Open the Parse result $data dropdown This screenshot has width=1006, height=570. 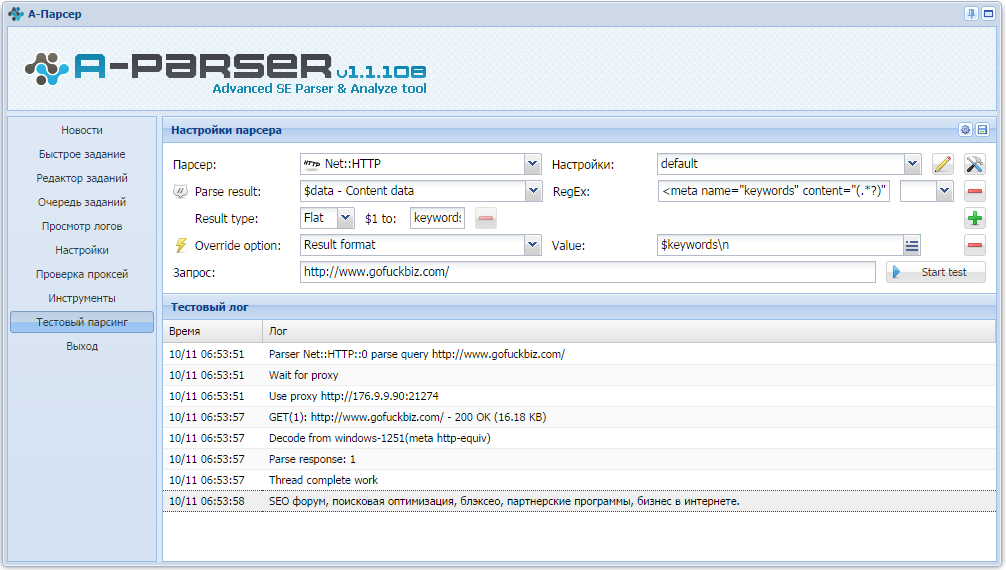[533, 191]
